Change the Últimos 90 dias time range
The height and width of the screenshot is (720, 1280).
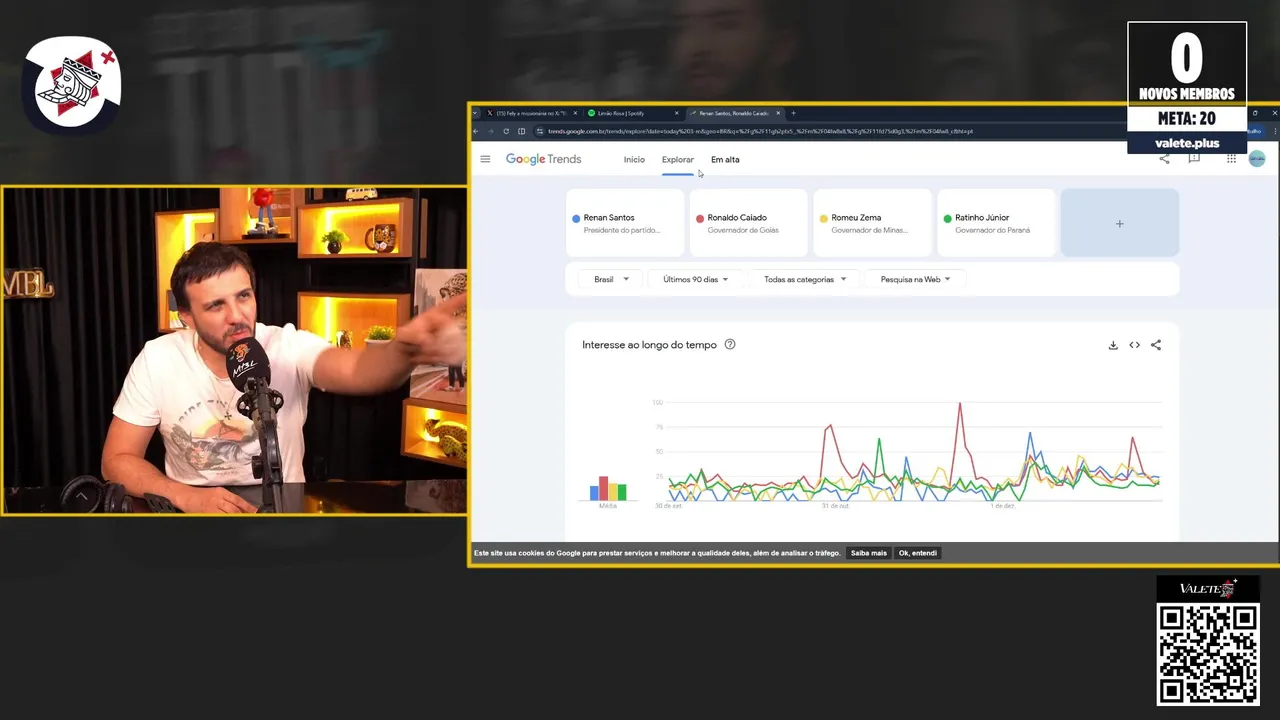[695, 279]
